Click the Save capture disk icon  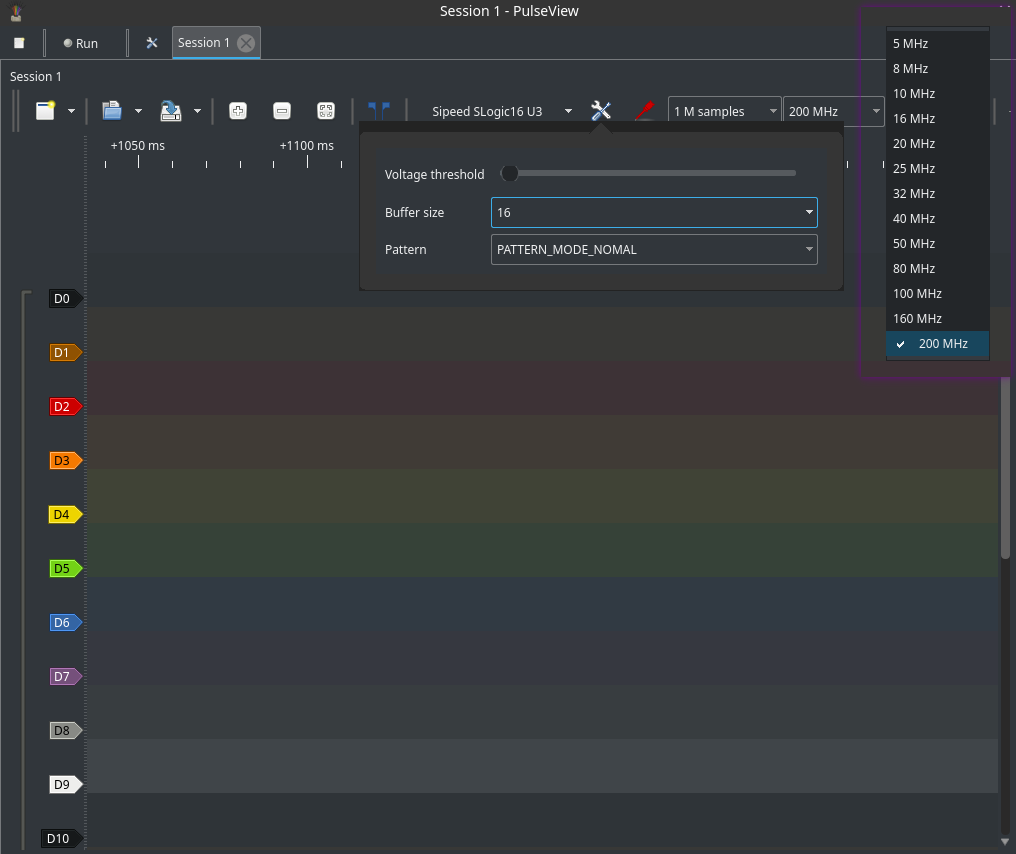171,111
